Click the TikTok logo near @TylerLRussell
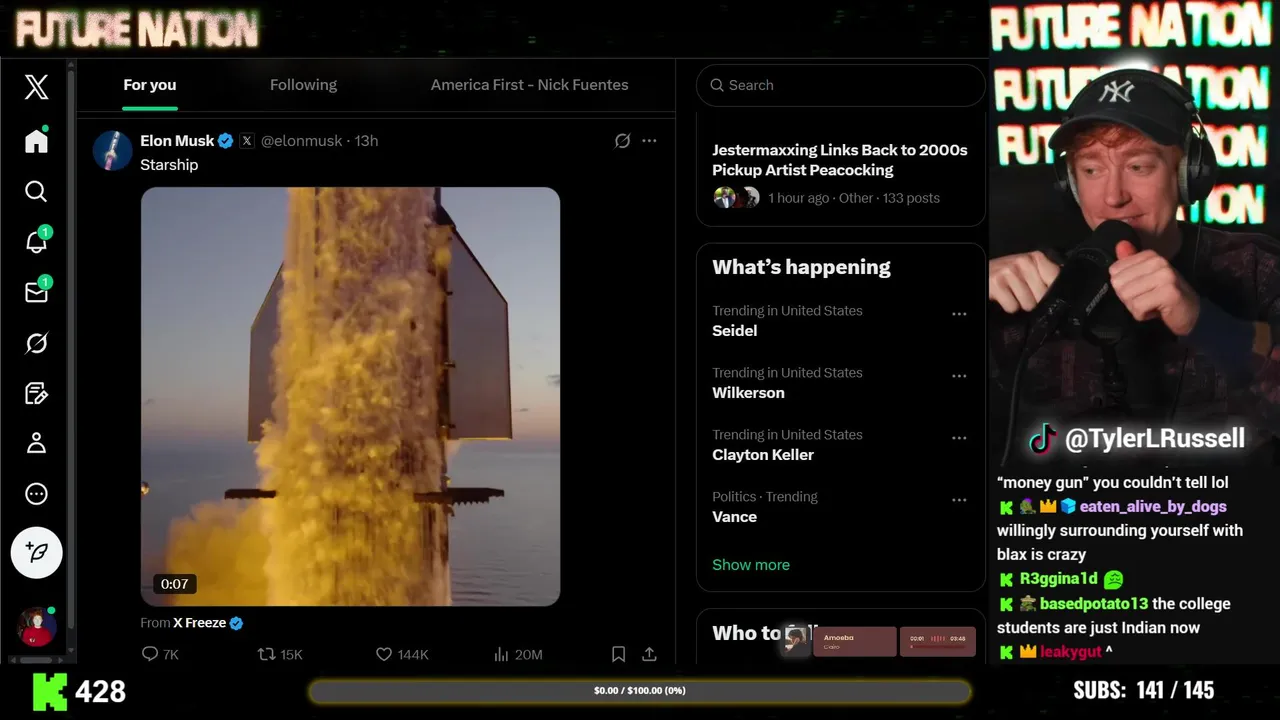Viewport: 1280px width, 720px height. coord(1043,439)
